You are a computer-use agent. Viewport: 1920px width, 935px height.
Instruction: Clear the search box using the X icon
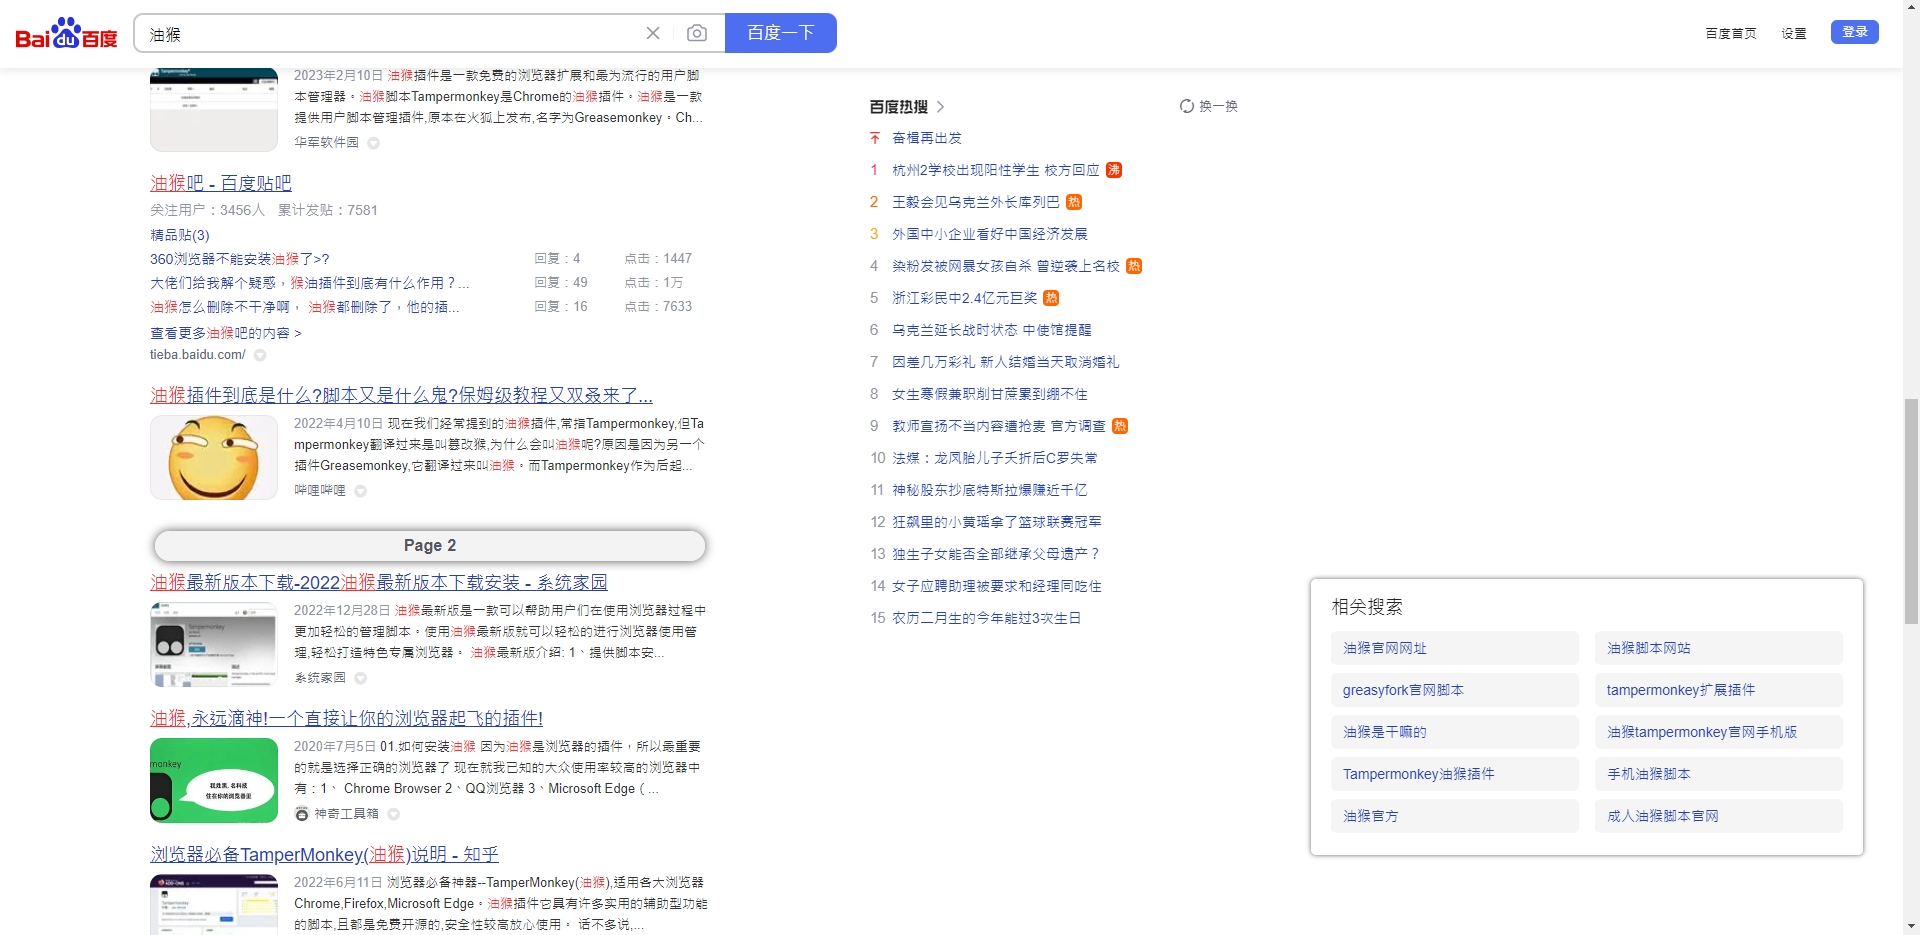coord(653,32)
